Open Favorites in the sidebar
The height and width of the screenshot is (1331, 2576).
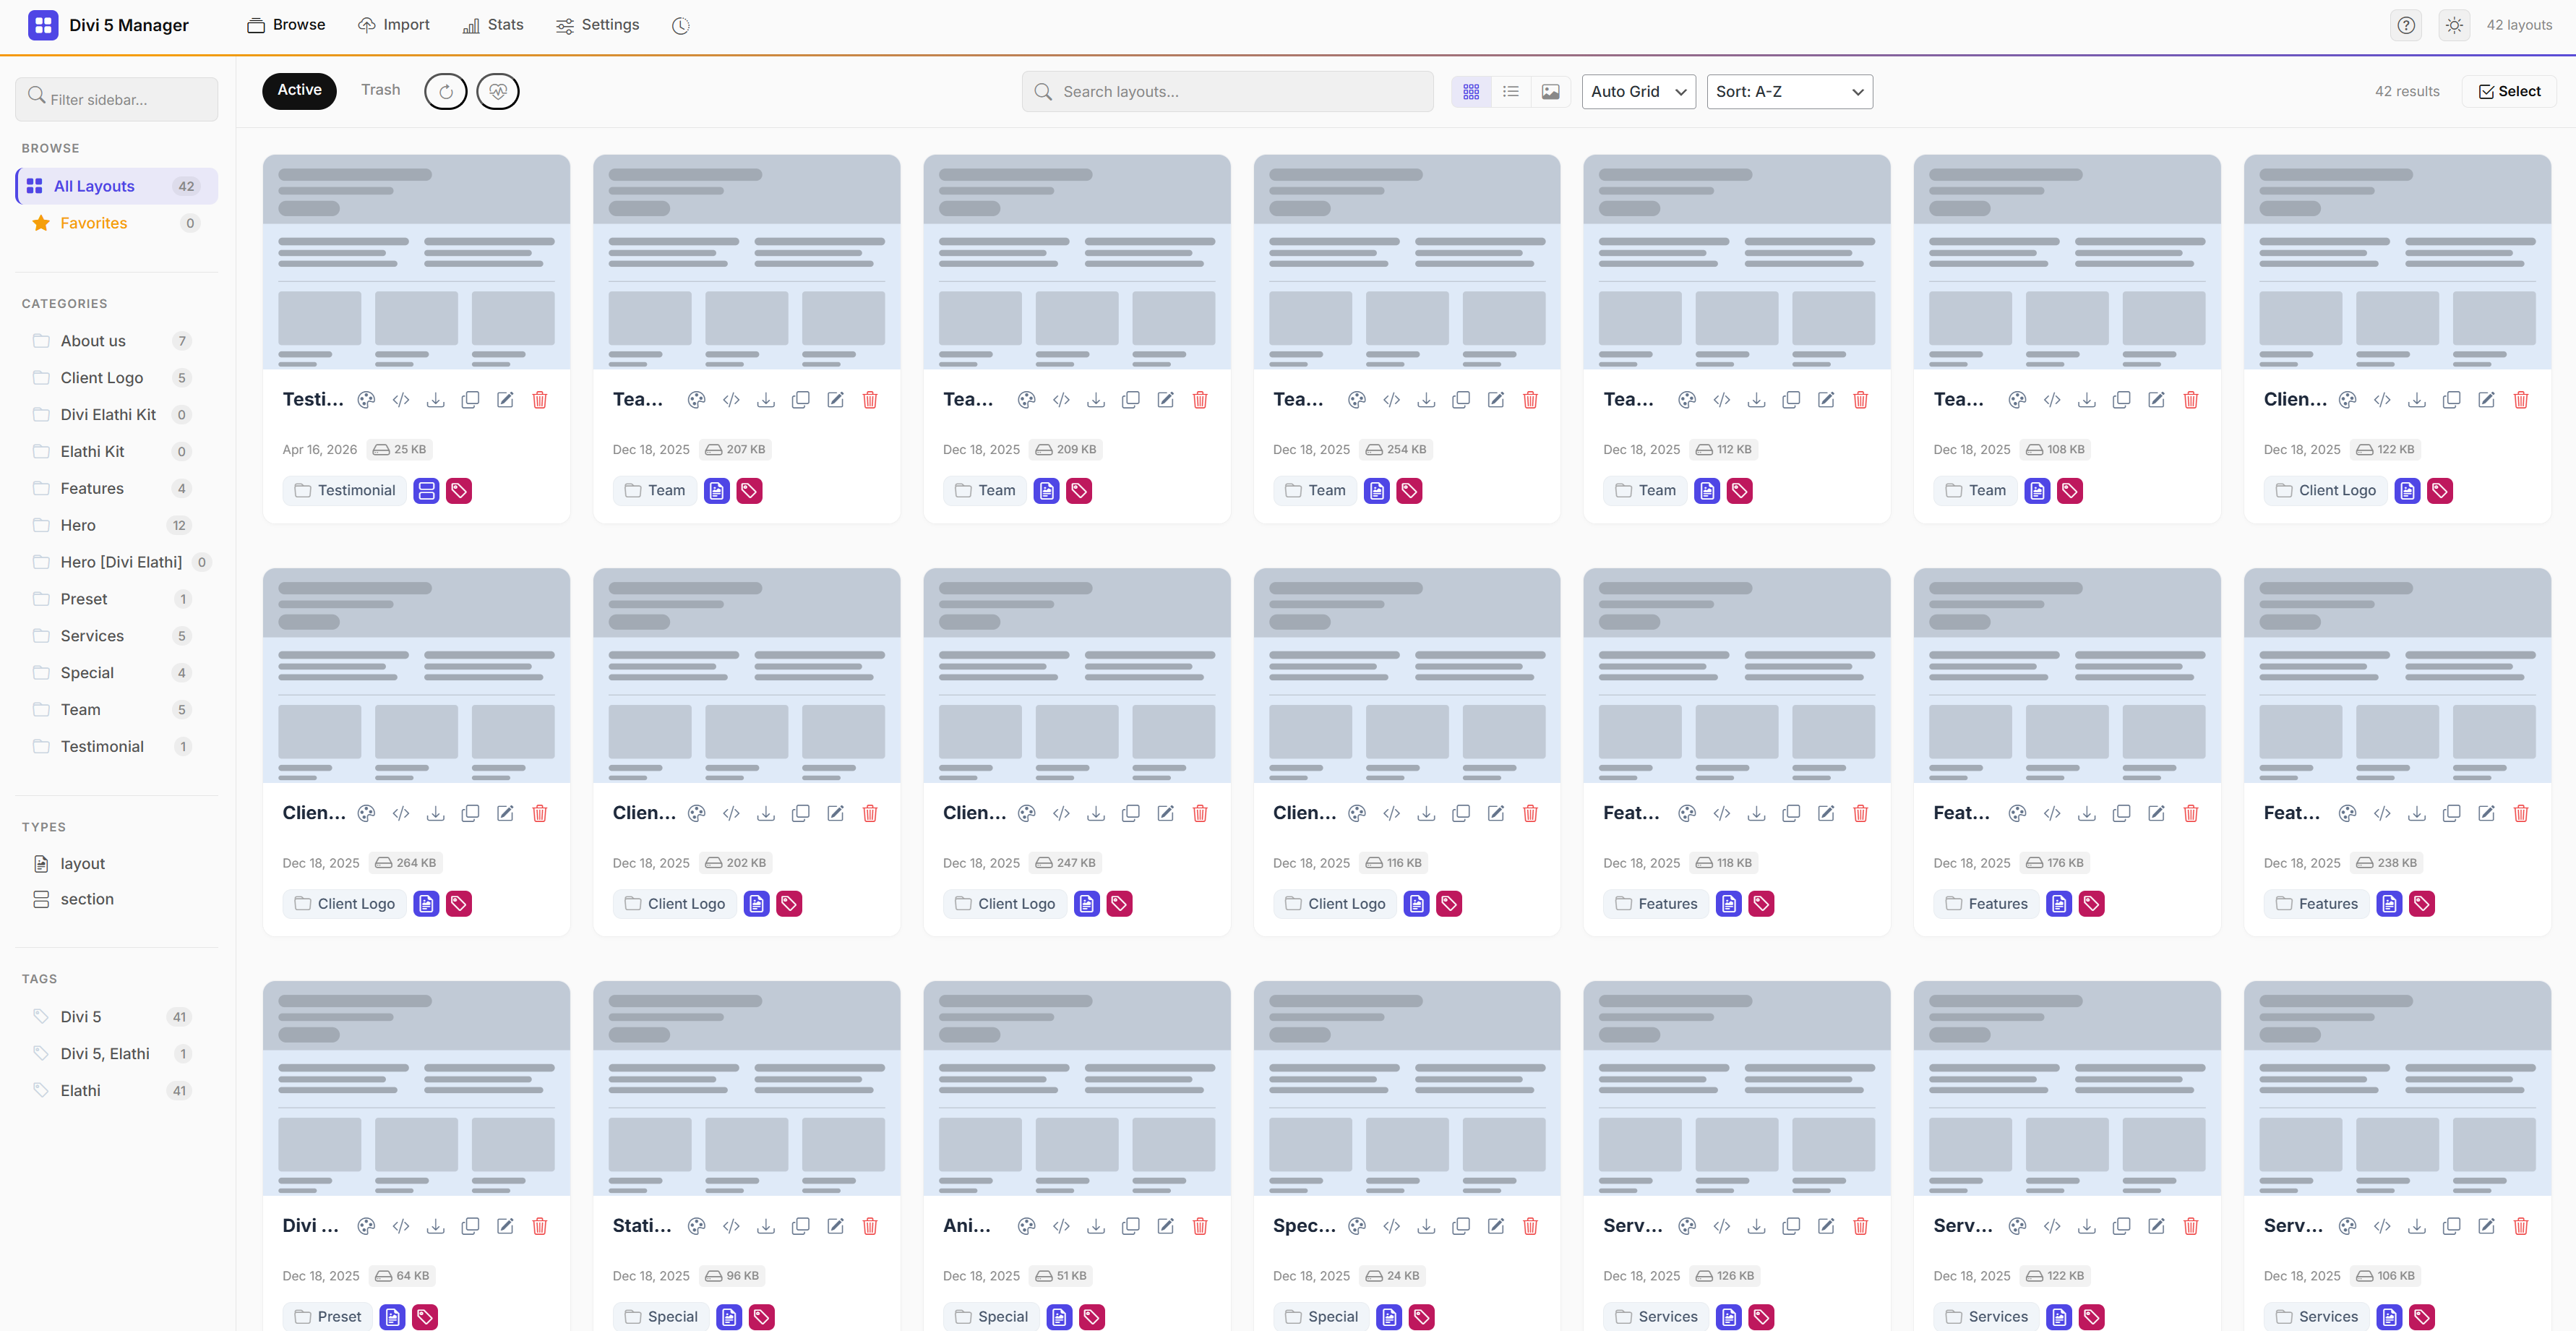pos(93,223)
